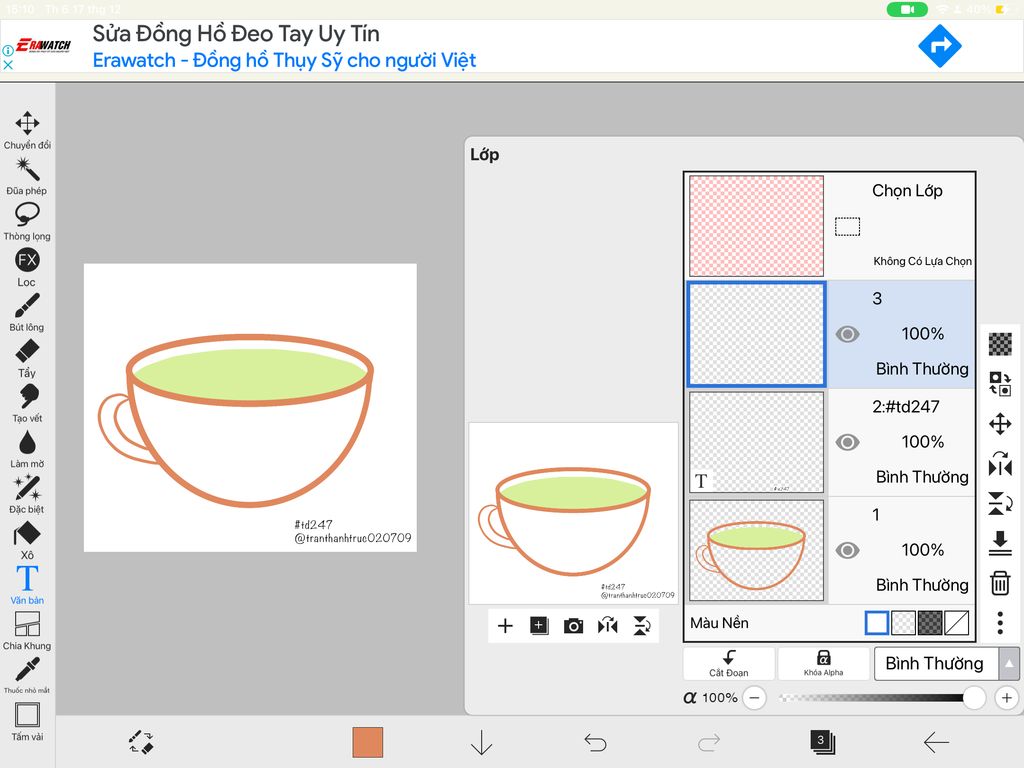Toggle Khóa Alpha lock
The image size is (1024, 768).
pos(824,664)
